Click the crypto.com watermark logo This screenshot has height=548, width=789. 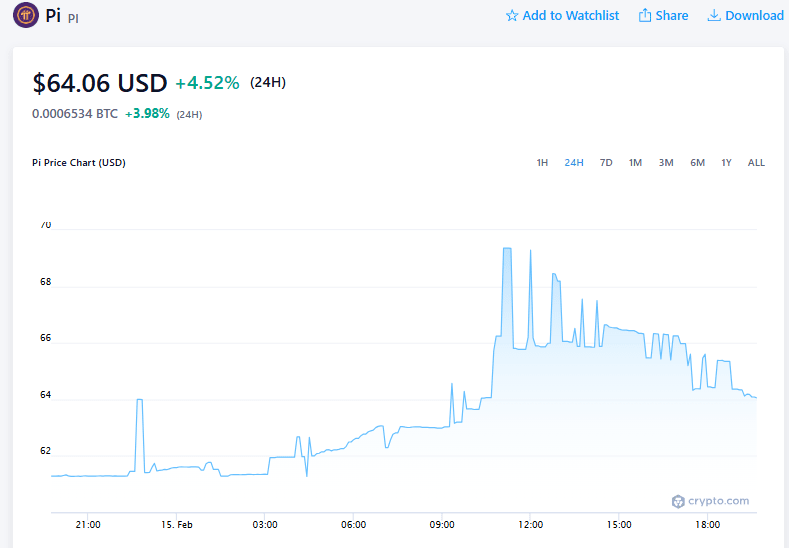(x=678, y=501)
